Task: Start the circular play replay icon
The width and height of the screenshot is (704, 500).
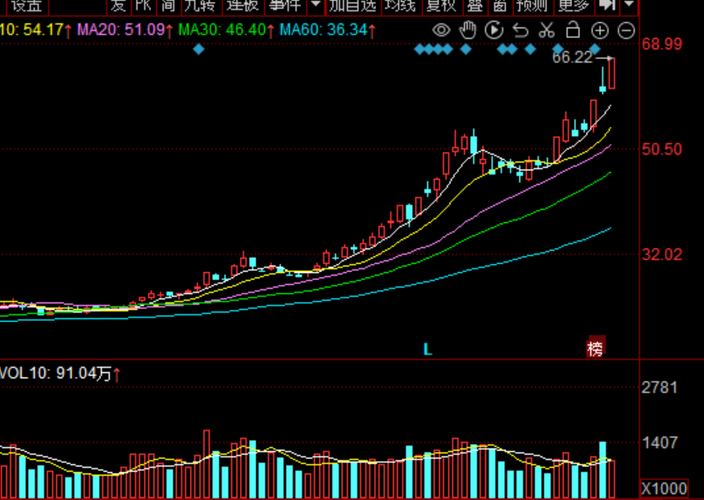Action: [494, 31]
